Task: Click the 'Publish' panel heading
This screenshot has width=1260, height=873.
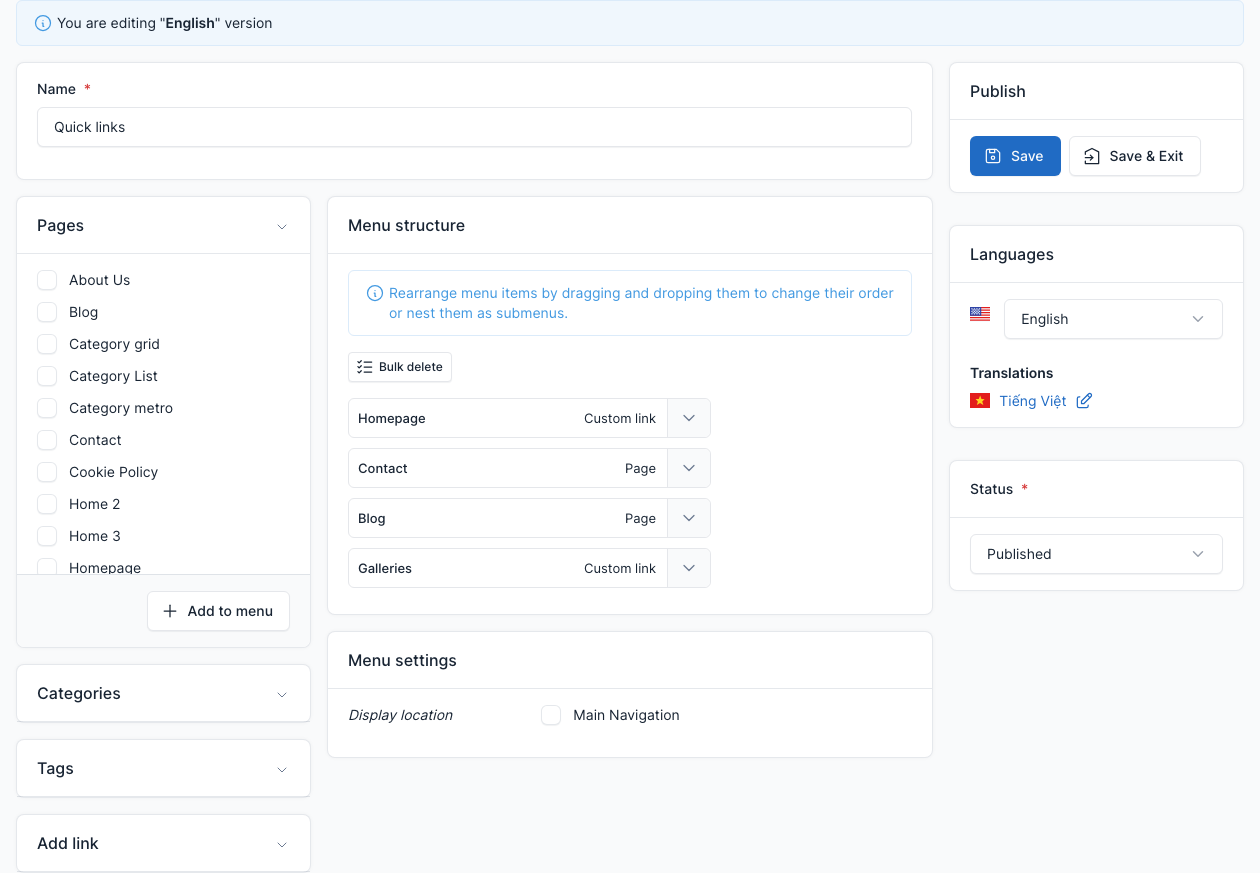Action: pyautogui.click(x=998, y=91)
